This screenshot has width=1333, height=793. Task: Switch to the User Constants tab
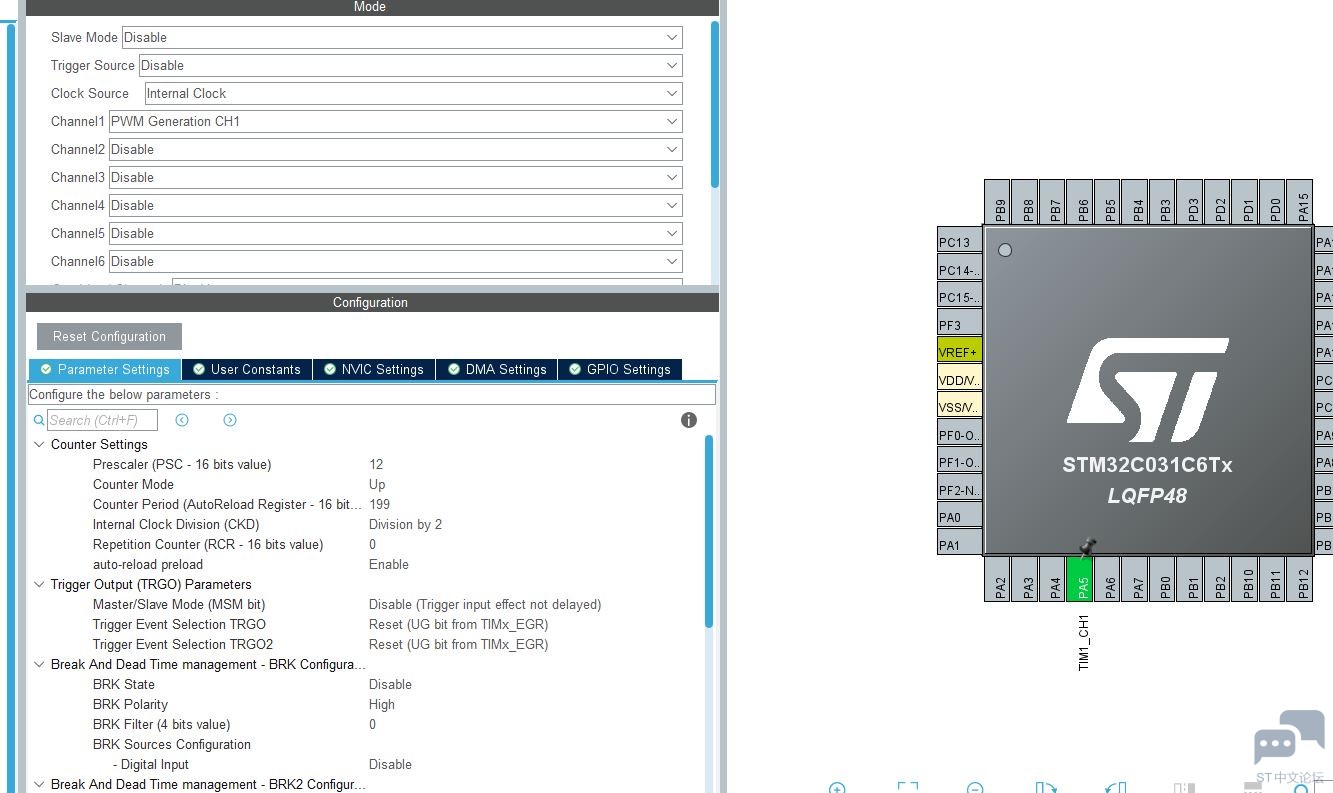coord(247,369)
